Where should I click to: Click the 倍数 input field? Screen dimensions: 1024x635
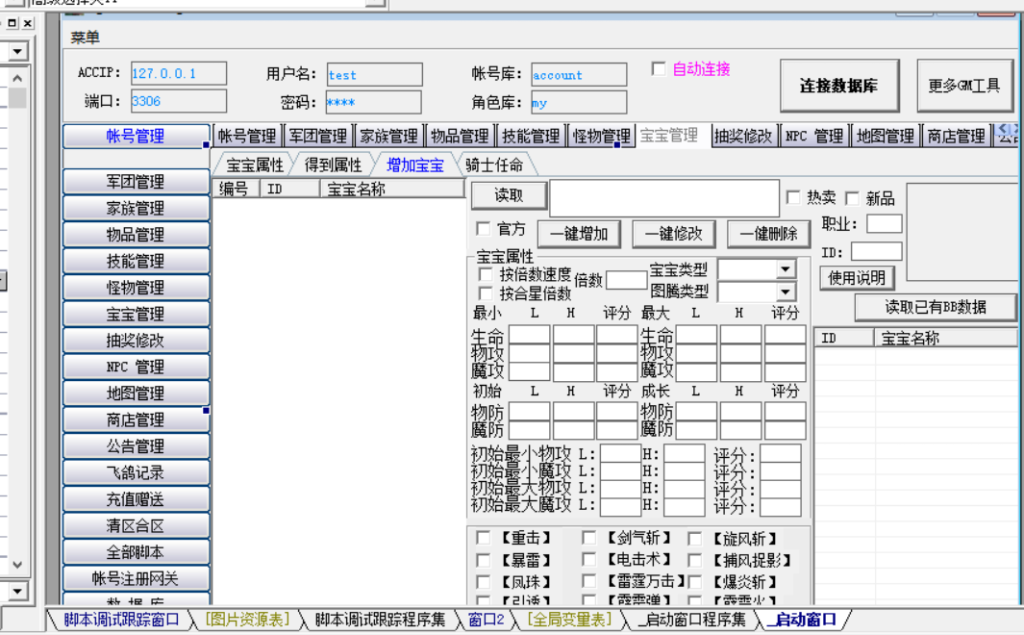[x=626, y=280]
